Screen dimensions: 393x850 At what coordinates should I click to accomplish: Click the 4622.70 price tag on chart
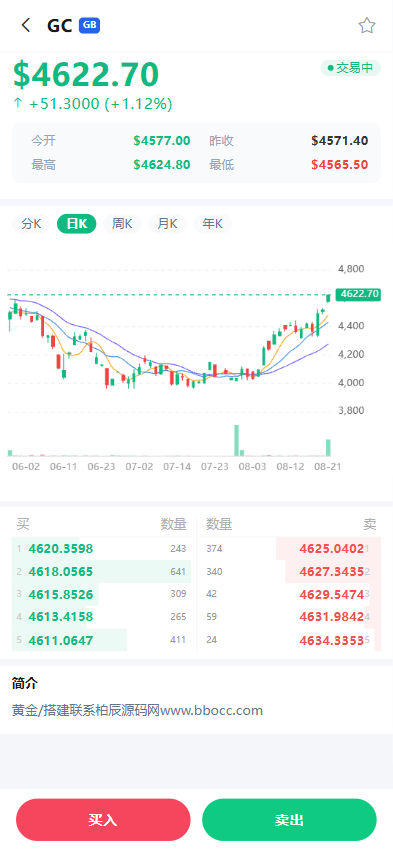point(358,294)
